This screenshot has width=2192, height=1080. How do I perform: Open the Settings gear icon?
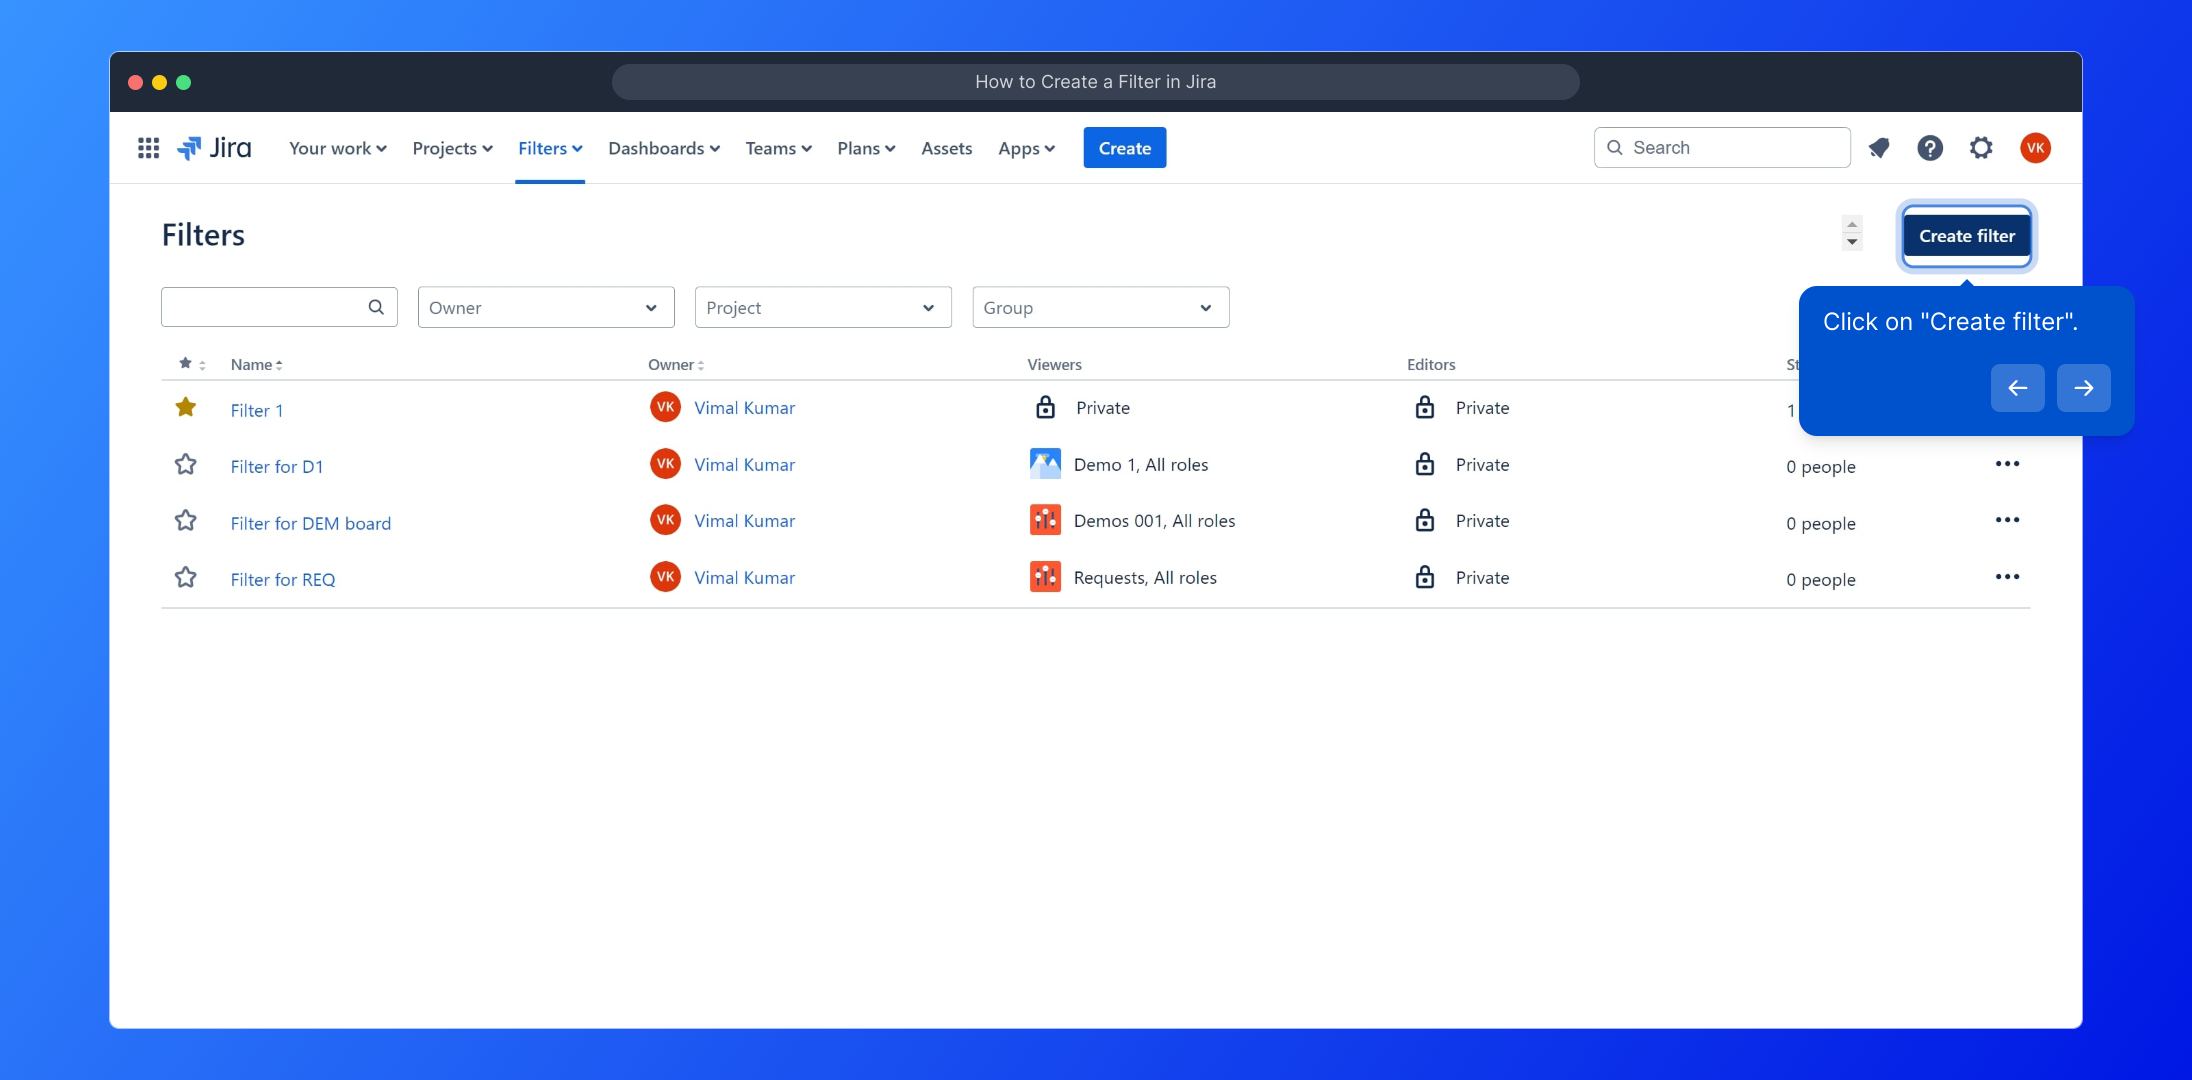tap(1981, 148)
